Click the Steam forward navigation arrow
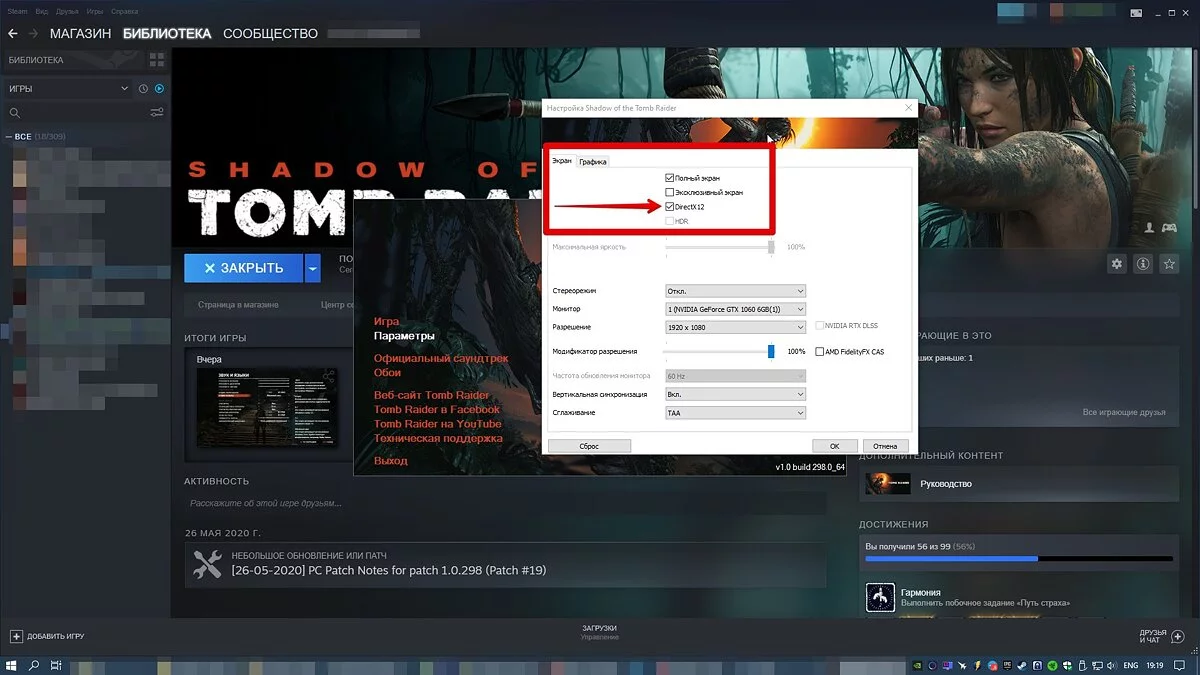Viewport: 1200px width, 675px height. click(34, 34)
